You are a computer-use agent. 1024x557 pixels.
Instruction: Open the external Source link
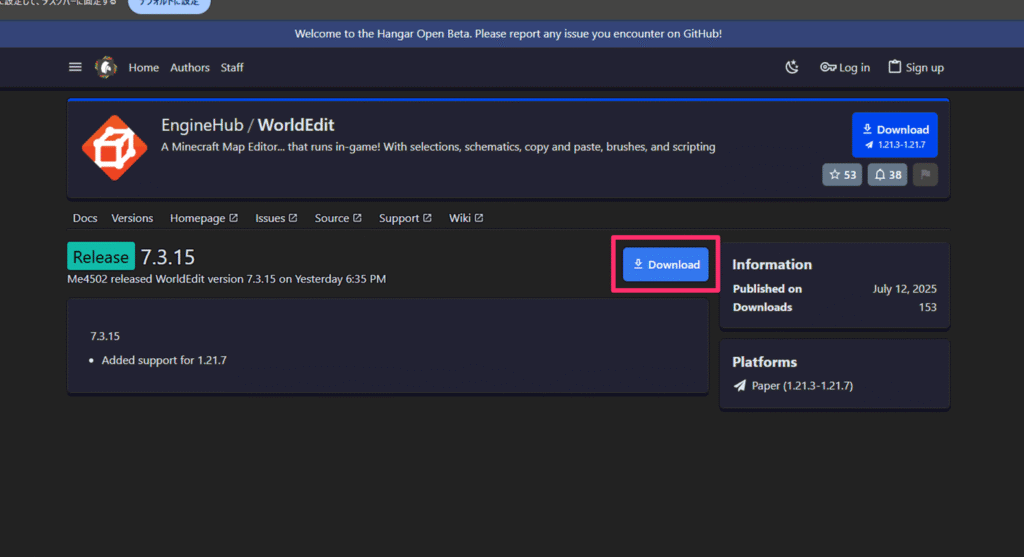338,218
